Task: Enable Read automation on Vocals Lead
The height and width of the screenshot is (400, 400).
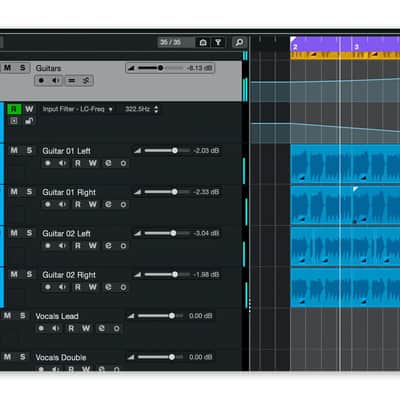Action: (x=71, y=328)
